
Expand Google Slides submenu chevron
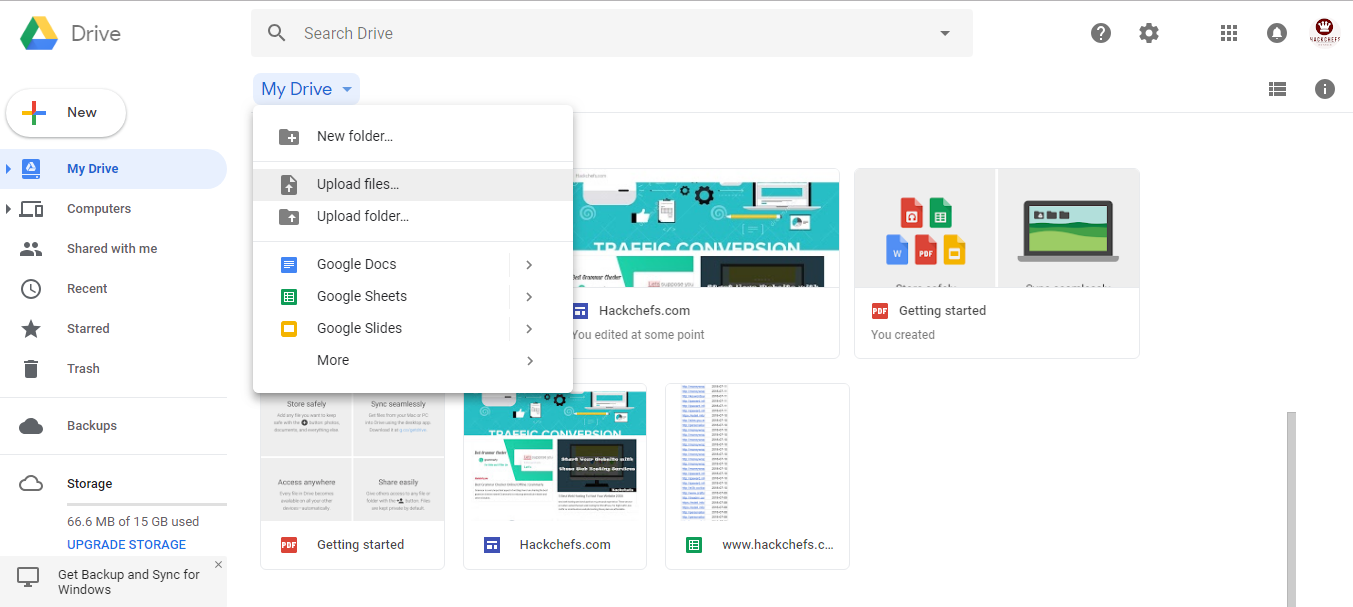point(529,328)
